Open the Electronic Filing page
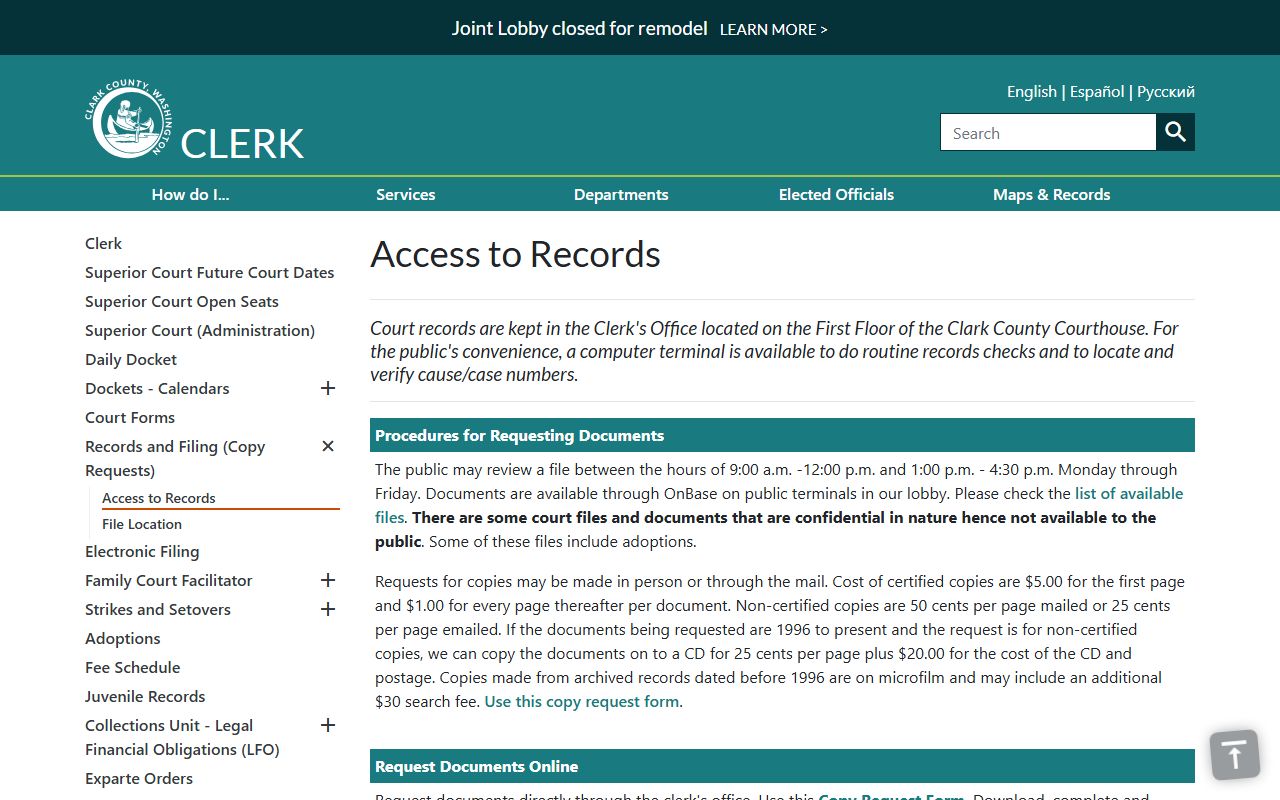Viewport: 1280px width, 800px height. [x=142, y=551]
